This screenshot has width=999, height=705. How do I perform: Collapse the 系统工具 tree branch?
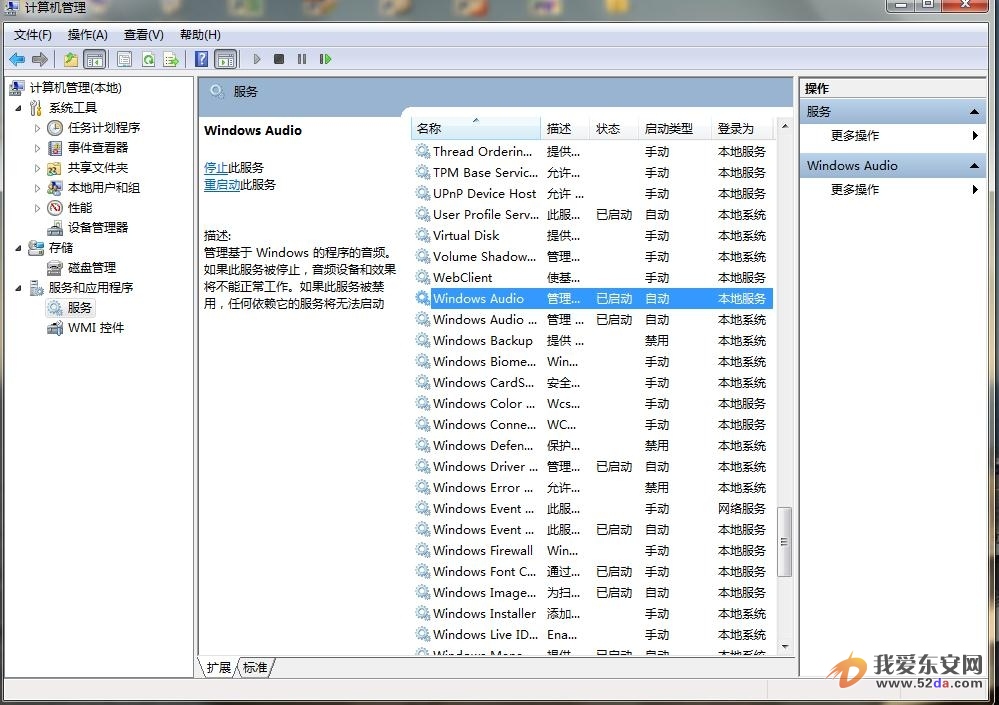click(x=18, y=108)
